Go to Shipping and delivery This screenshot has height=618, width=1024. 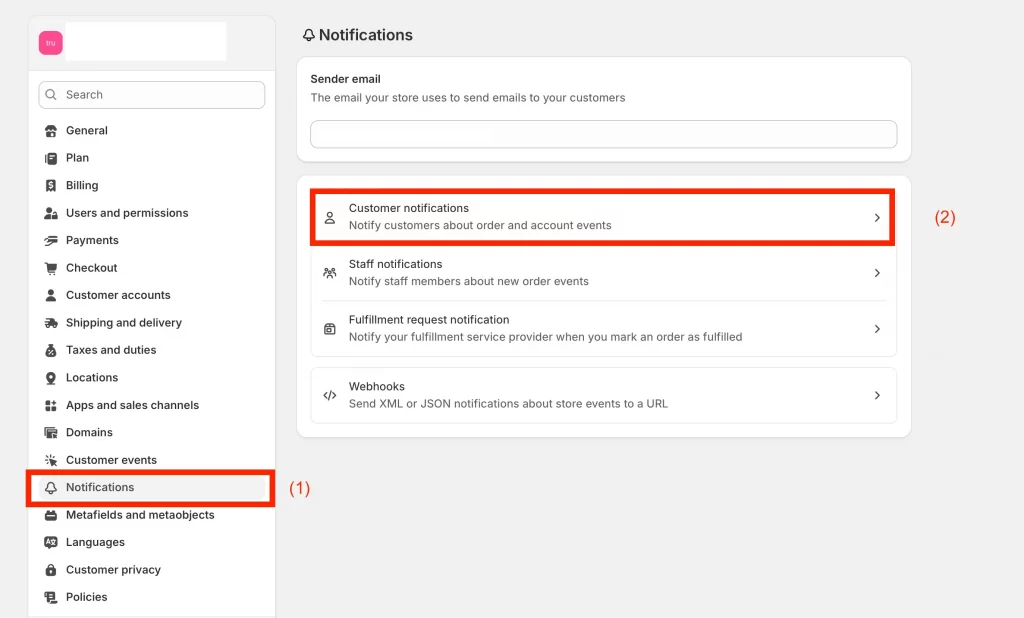(x=152, y=323)
